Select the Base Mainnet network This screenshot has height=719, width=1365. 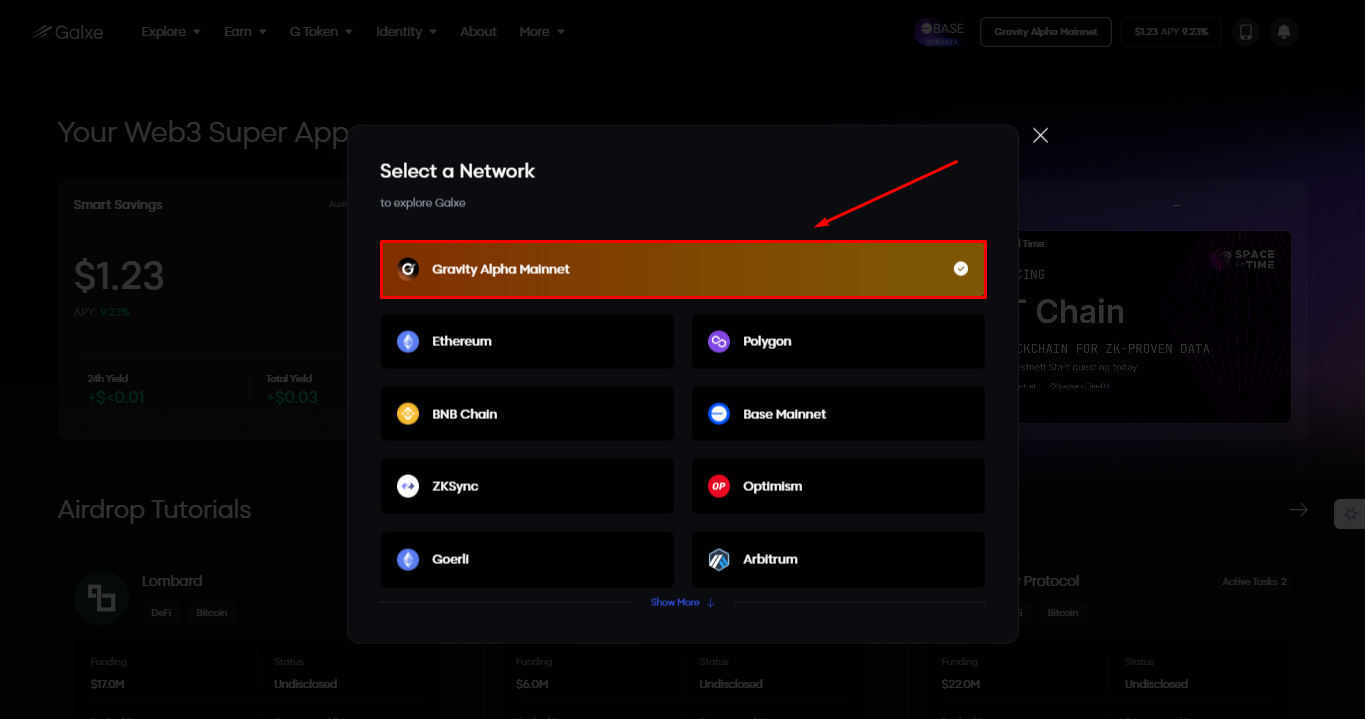[838, 414]
